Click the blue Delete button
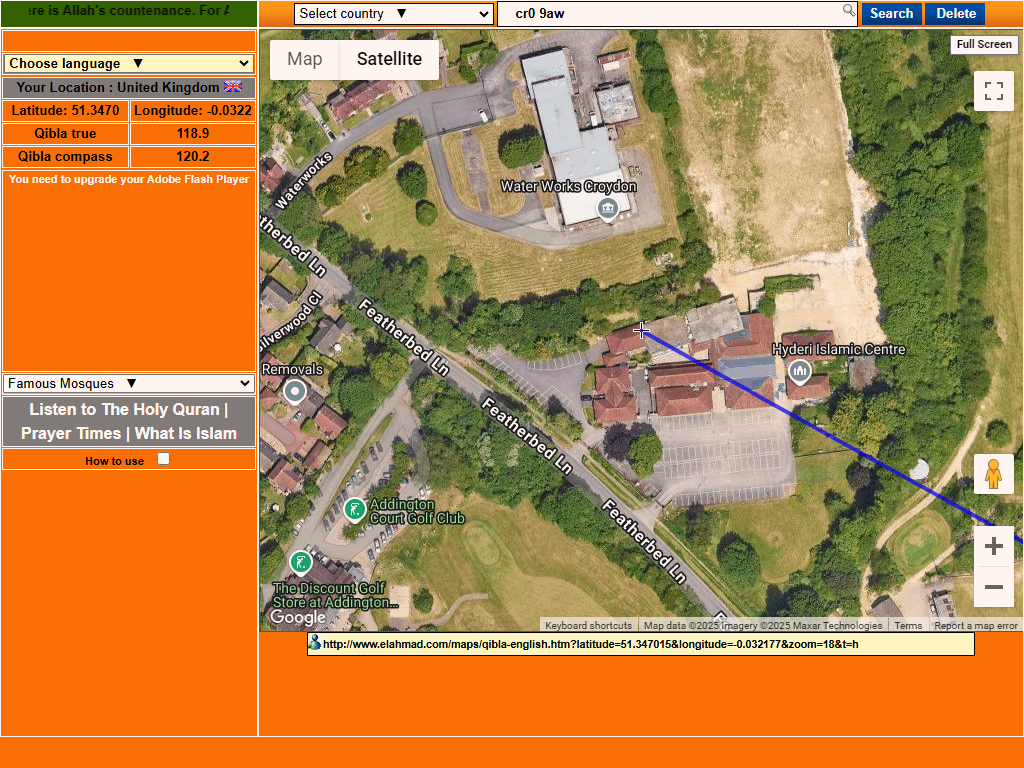 [x=955, y=14]
